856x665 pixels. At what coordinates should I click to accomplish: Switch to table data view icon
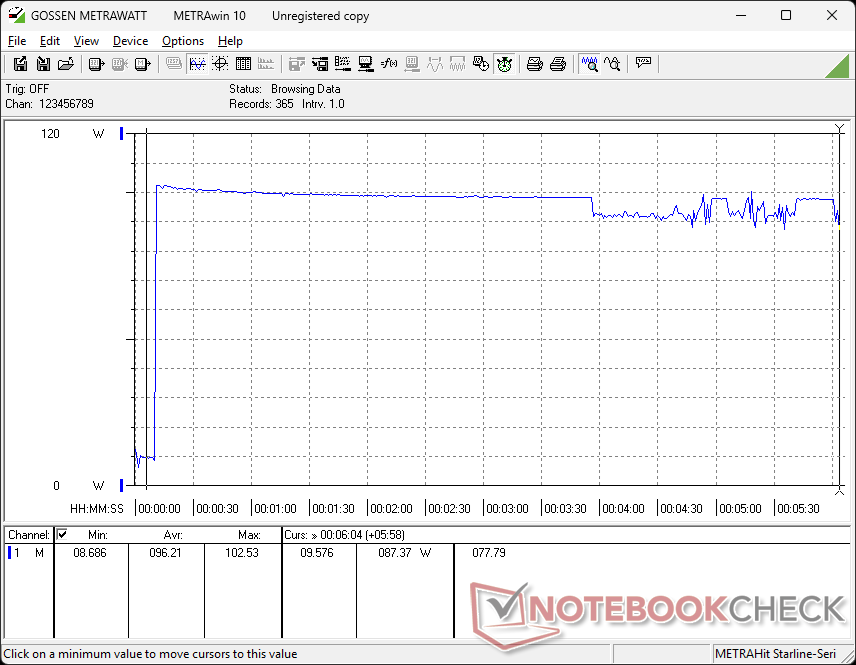point(243,64)
